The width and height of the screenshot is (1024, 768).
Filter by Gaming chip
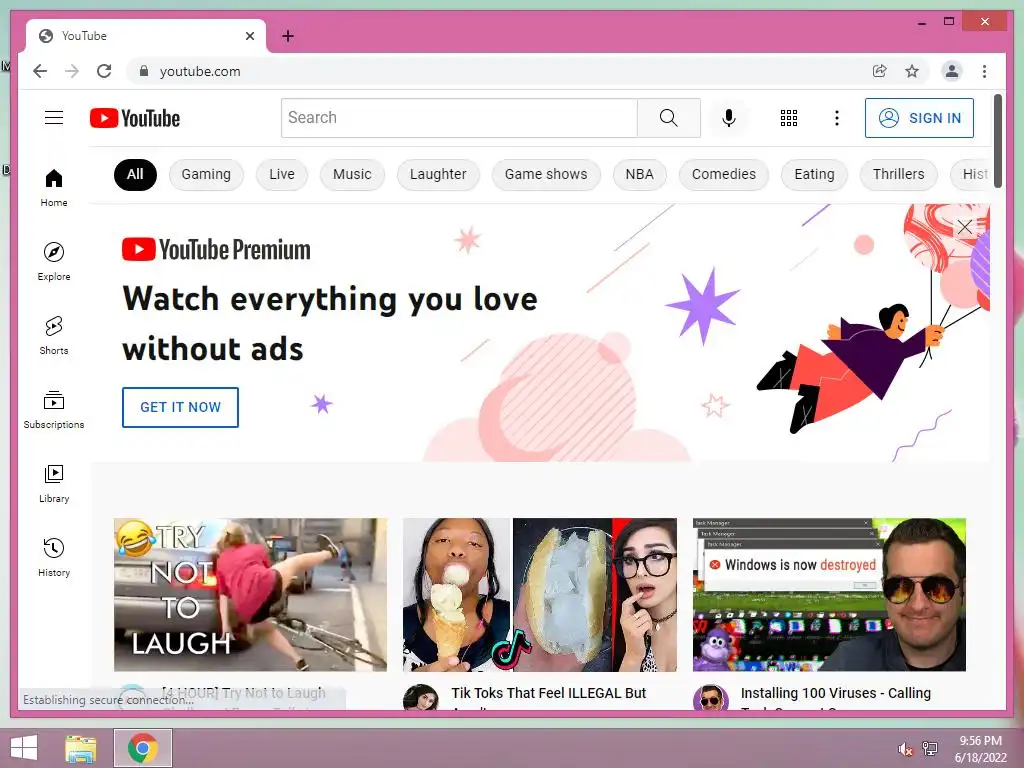pos(206,174)
